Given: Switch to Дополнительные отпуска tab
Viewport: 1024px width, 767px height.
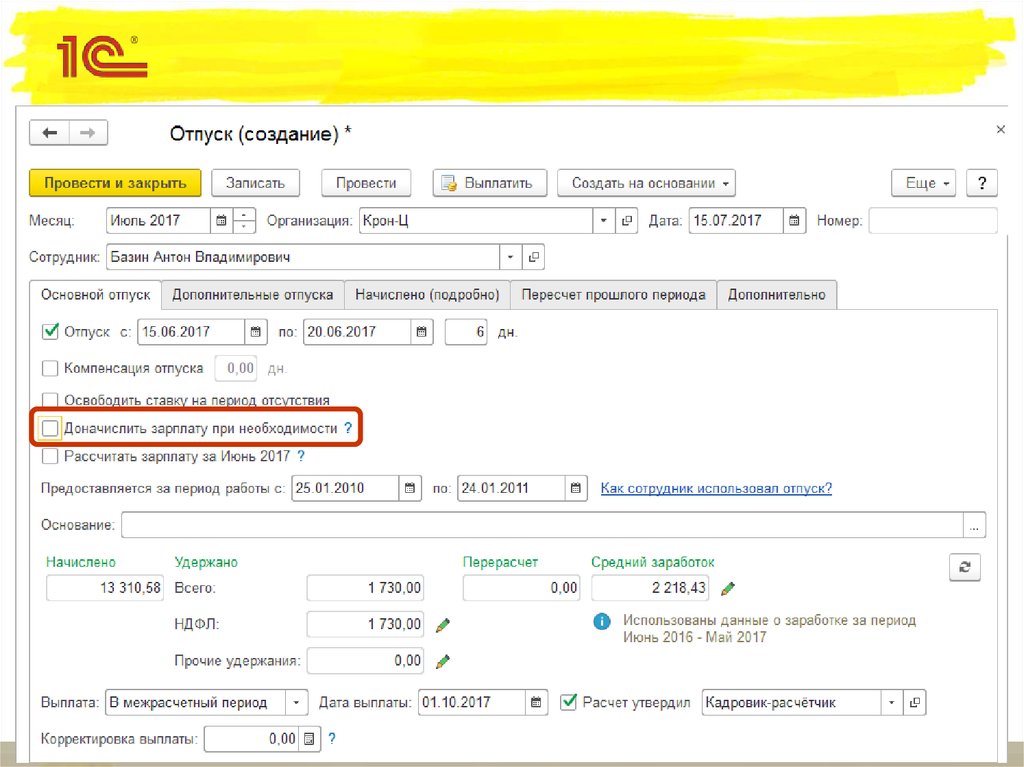Looking at the screenshot, I should [252, 295].
